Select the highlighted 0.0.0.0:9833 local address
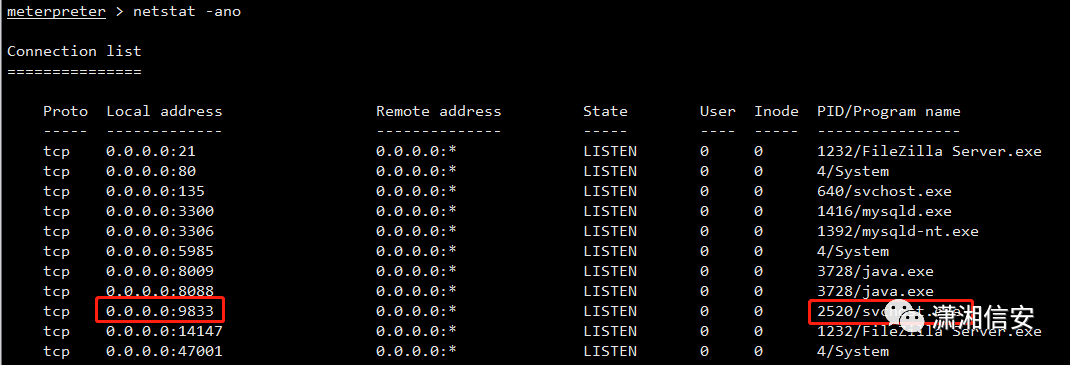 [x=160, y=311]
